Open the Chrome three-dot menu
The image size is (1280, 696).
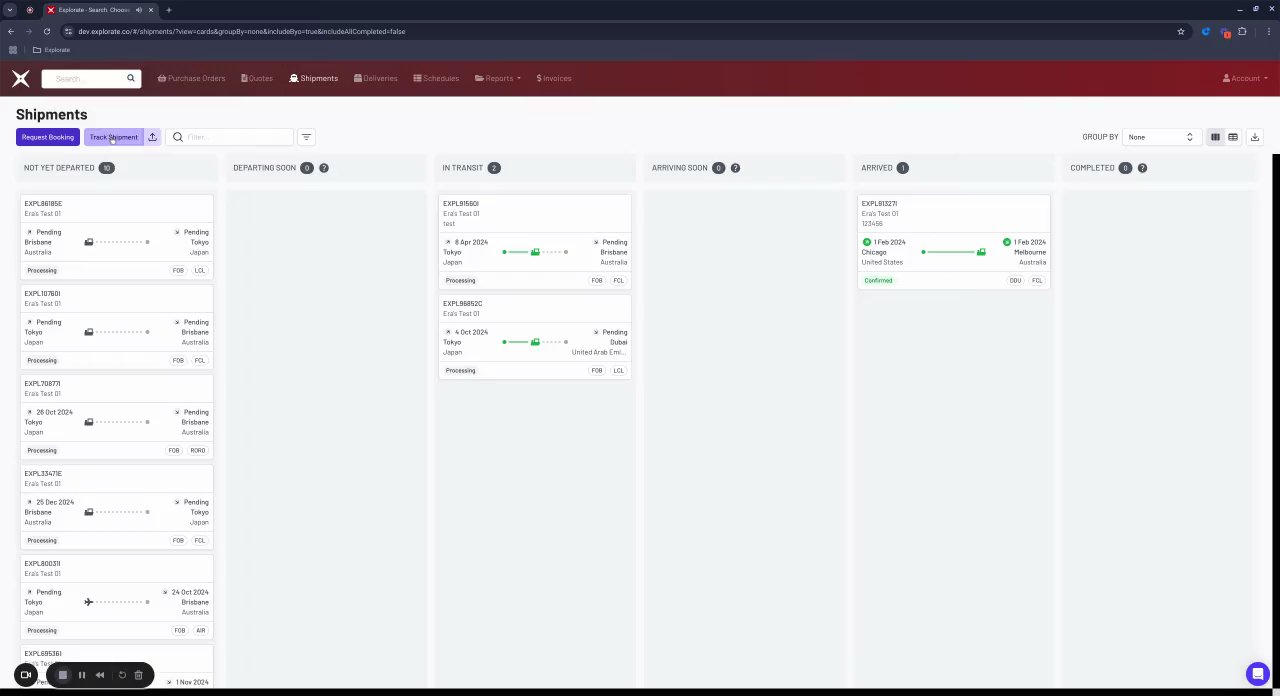pos(1268,31)
